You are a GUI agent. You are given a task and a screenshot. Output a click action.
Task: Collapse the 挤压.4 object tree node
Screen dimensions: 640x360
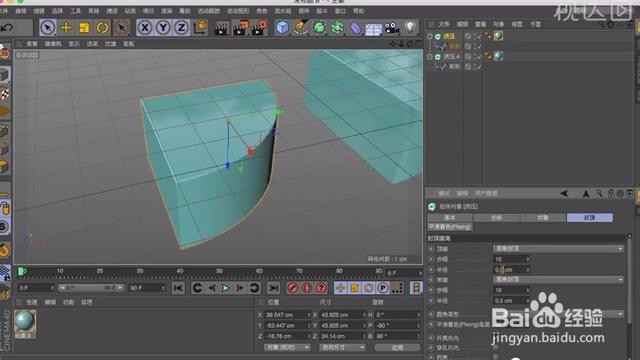(430, 57)
